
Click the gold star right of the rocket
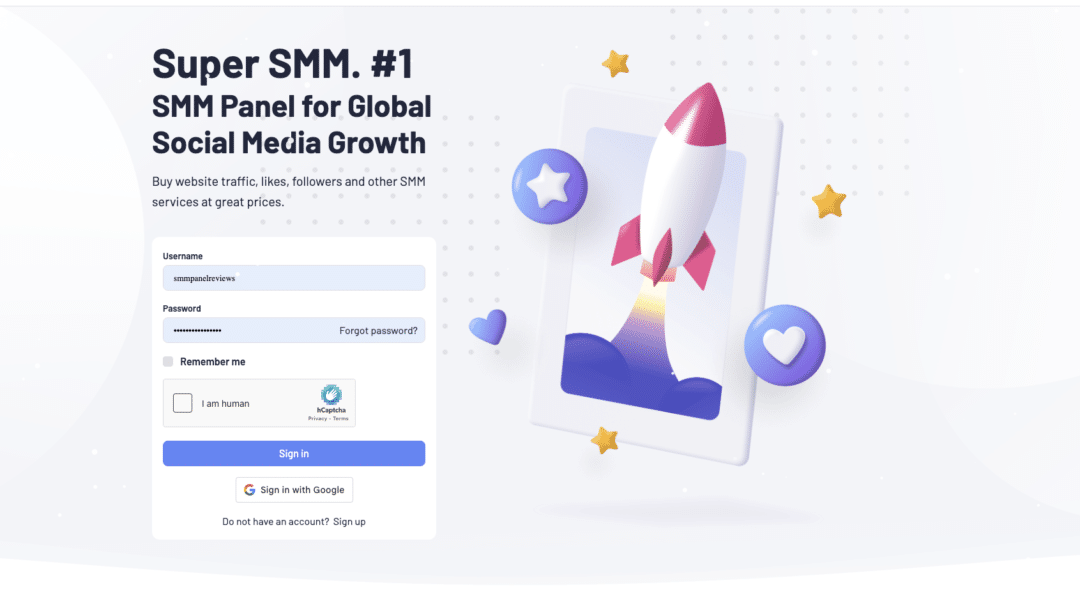coord(829,201)
